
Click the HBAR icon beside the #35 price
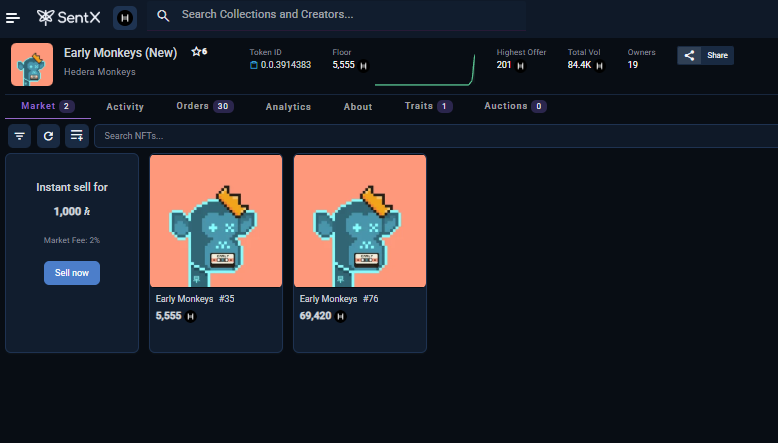coord(191,316)
